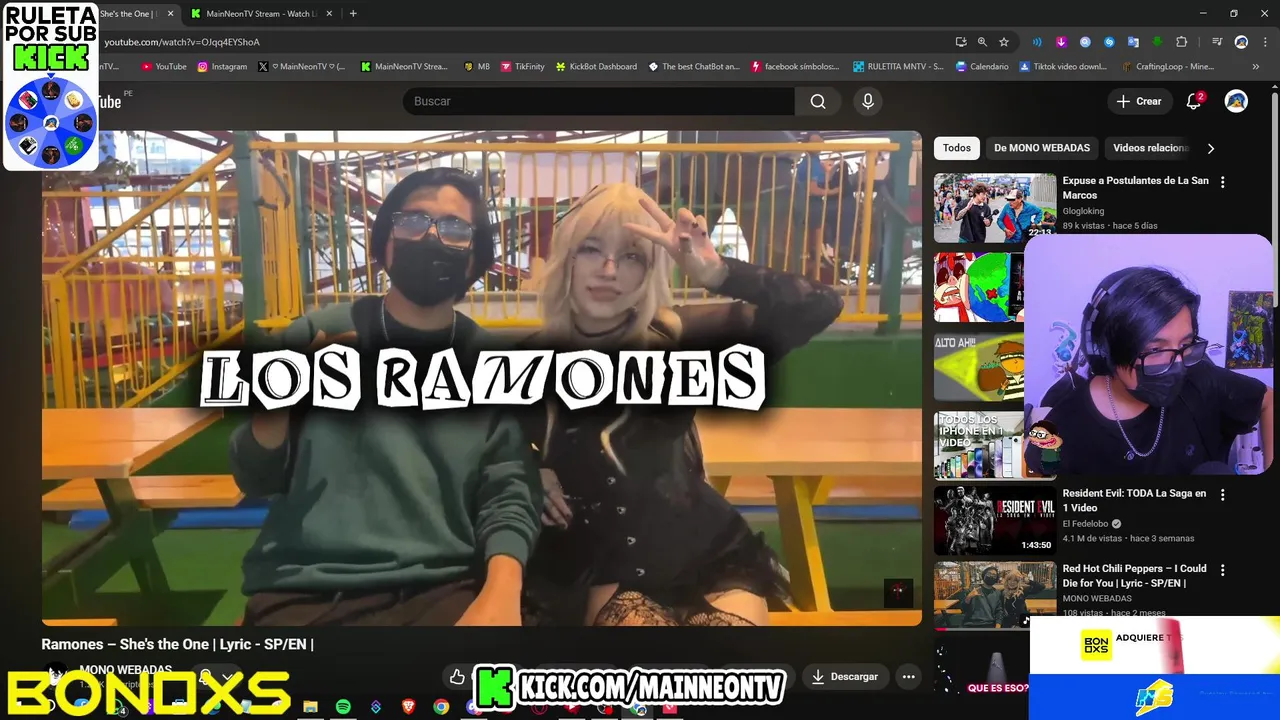The height and width of the screenshot is (720, 1280).
Task: Open CraftingLoop bookmark
Action: tap(1167, 67)
